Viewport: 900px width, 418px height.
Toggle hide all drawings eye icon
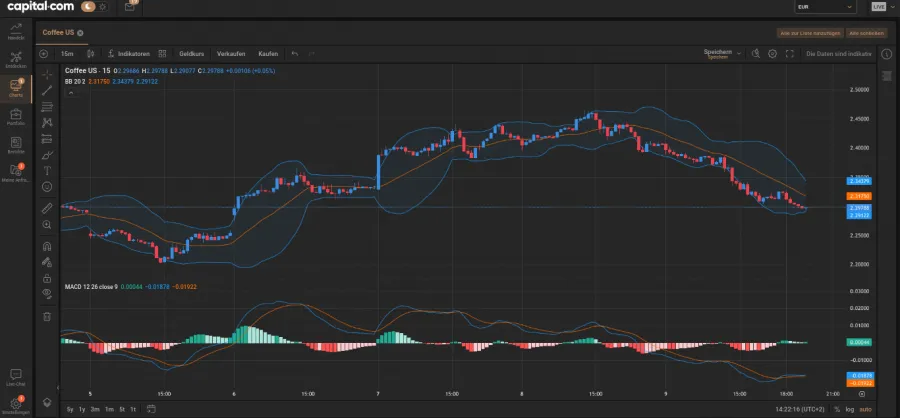pyautogui.click(x=47, y=294)
